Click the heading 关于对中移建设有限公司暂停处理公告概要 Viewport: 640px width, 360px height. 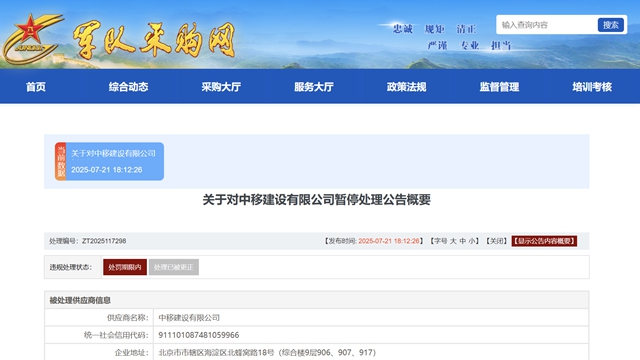pos(317,200)
